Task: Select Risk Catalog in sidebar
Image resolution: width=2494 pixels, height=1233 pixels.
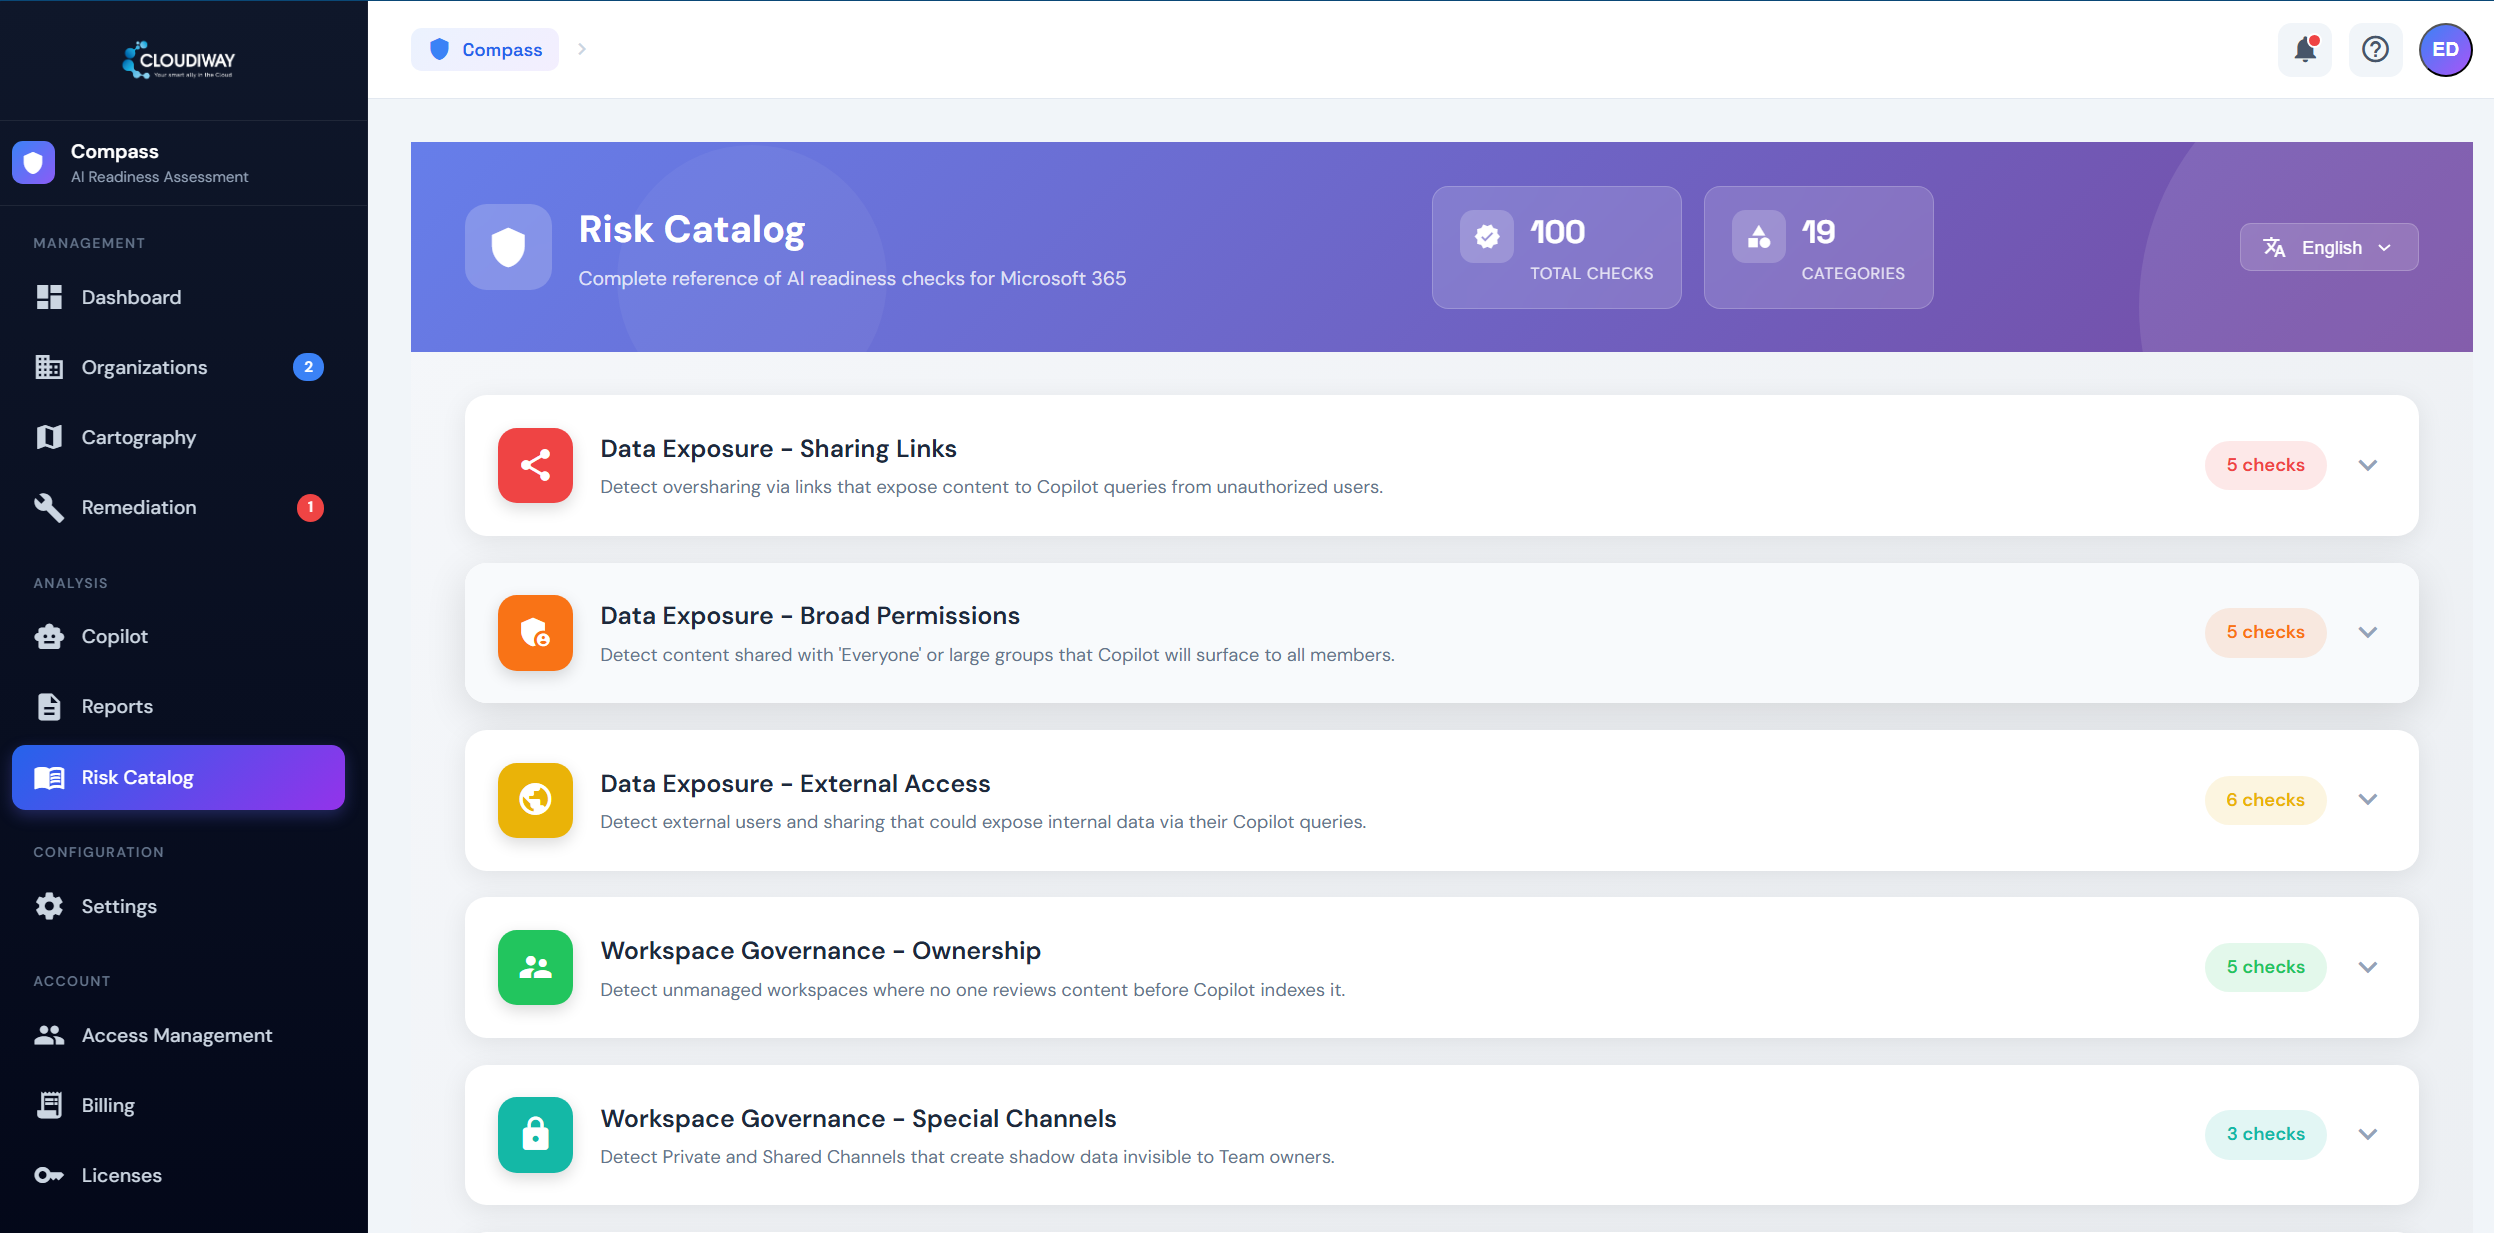Action: [178, 777]
